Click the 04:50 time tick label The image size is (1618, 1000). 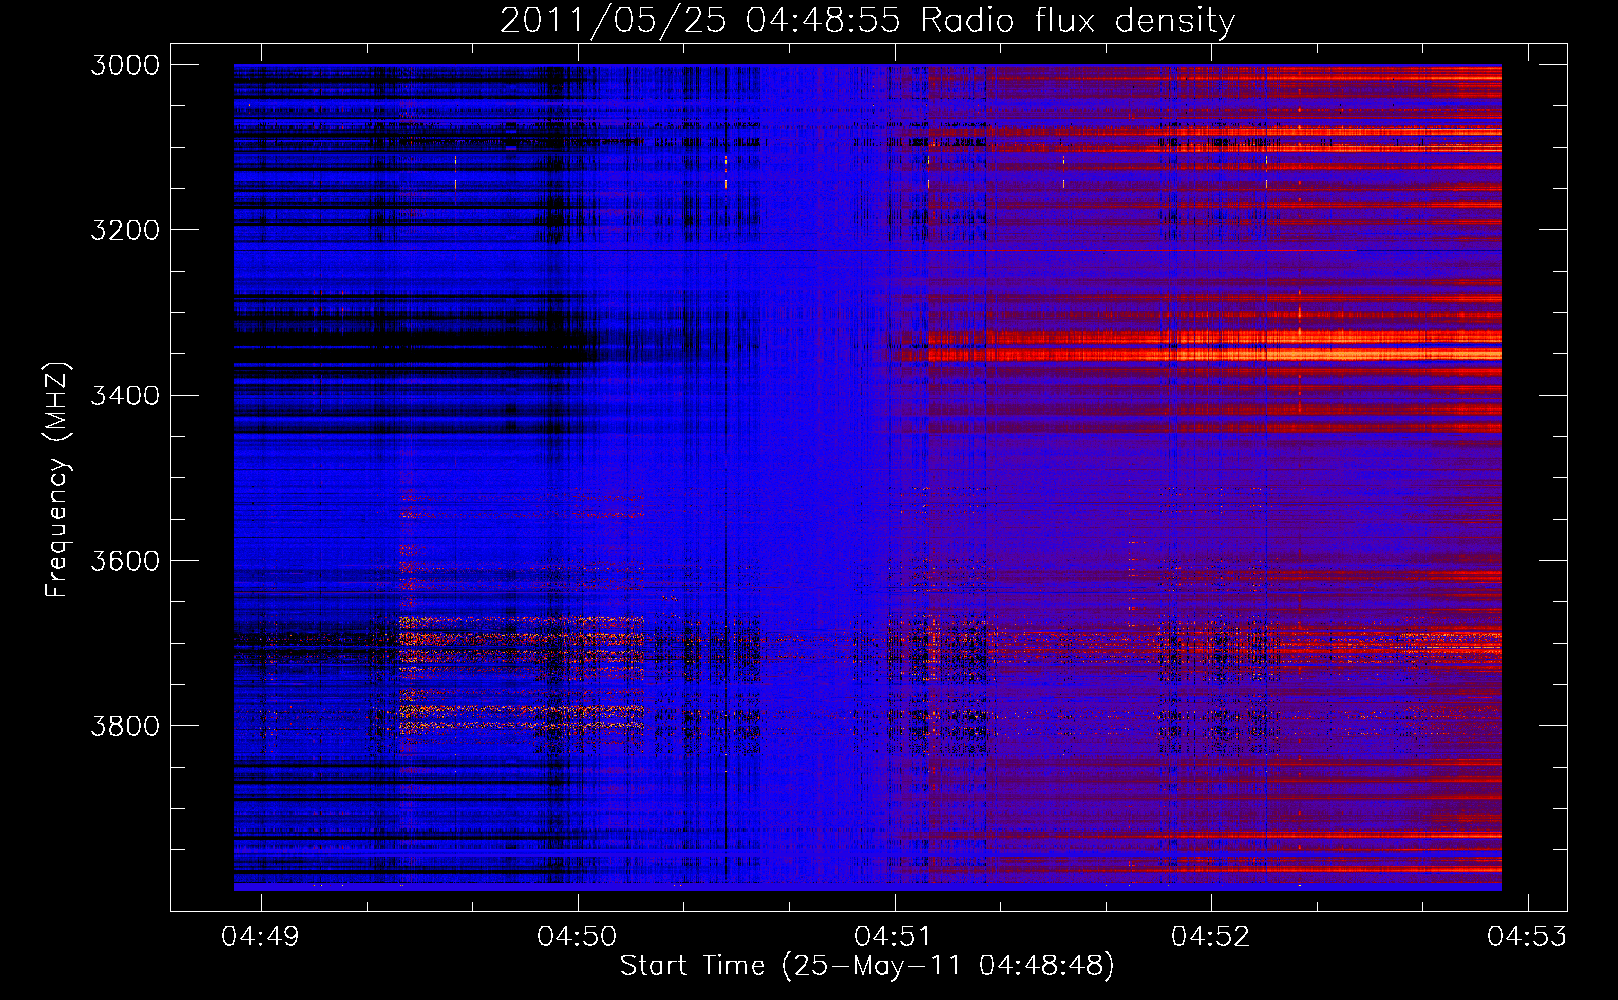tap(577, 936)
